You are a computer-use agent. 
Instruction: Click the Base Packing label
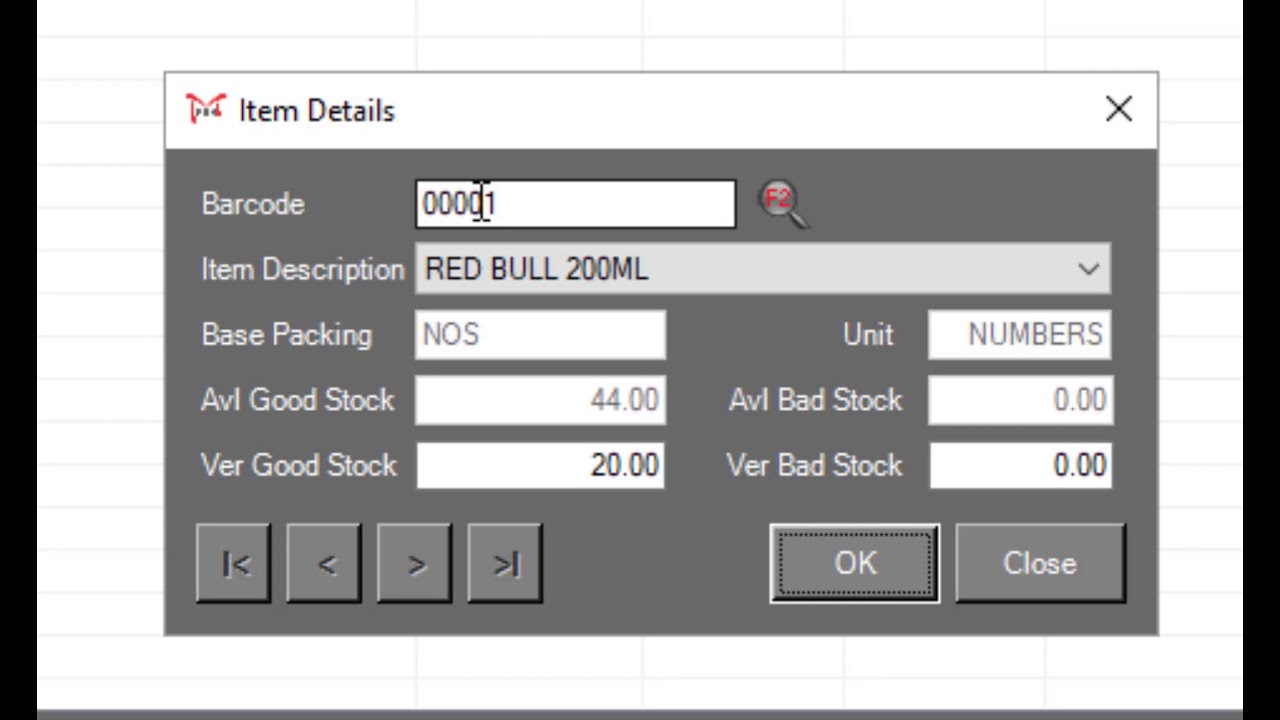coord(287,335)
